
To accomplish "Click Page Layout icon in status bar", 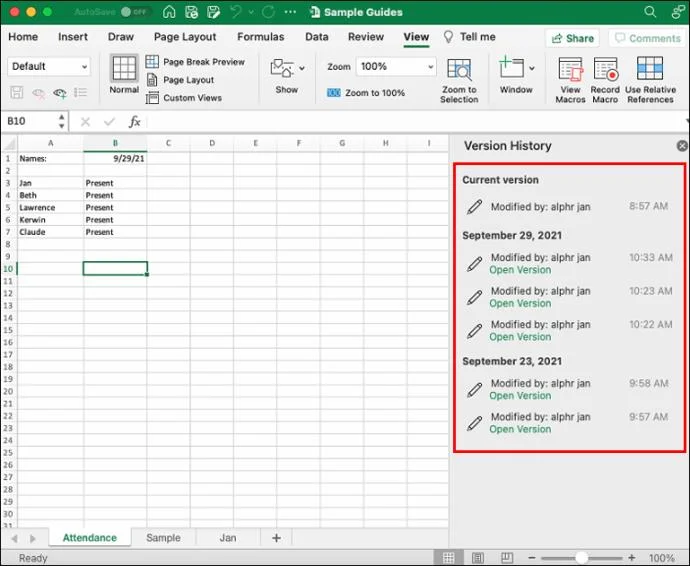I will 478,558.
